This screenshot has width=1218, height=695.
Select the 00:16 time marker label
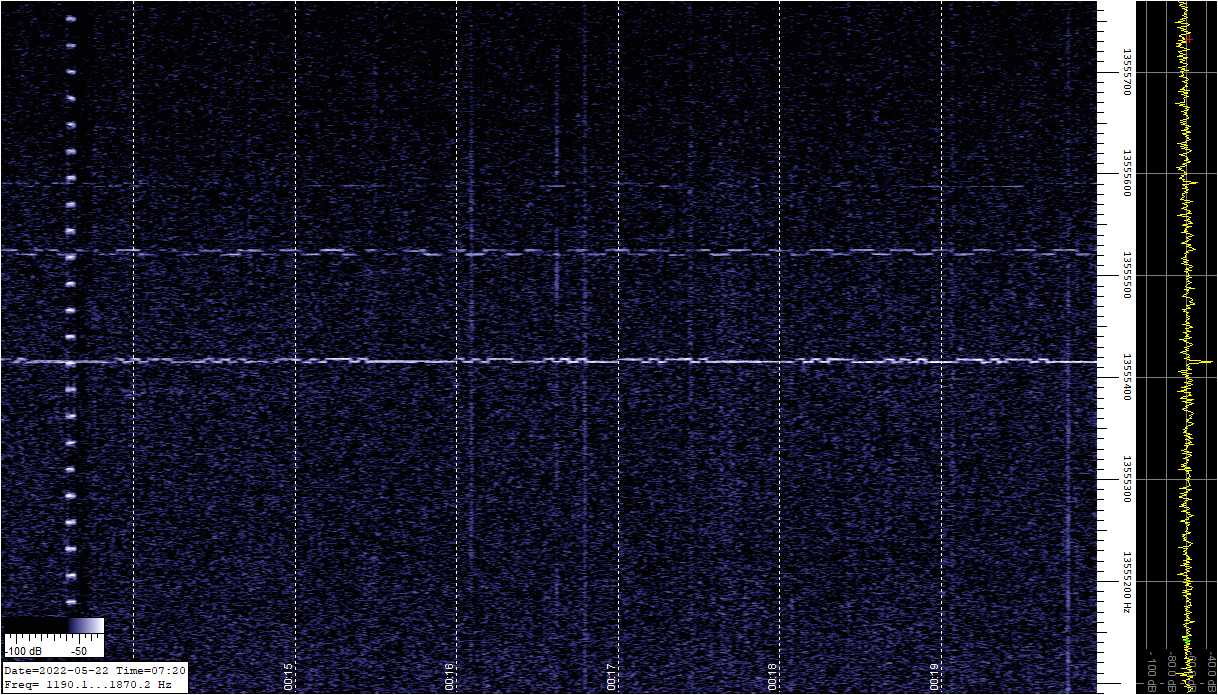[x=450, y=677]
